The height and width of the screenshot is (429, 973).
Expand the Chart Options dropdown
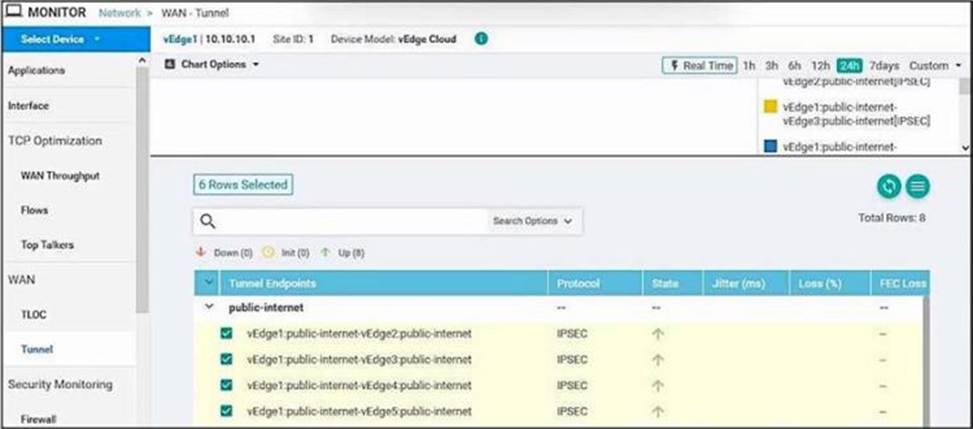coord(212,65)
